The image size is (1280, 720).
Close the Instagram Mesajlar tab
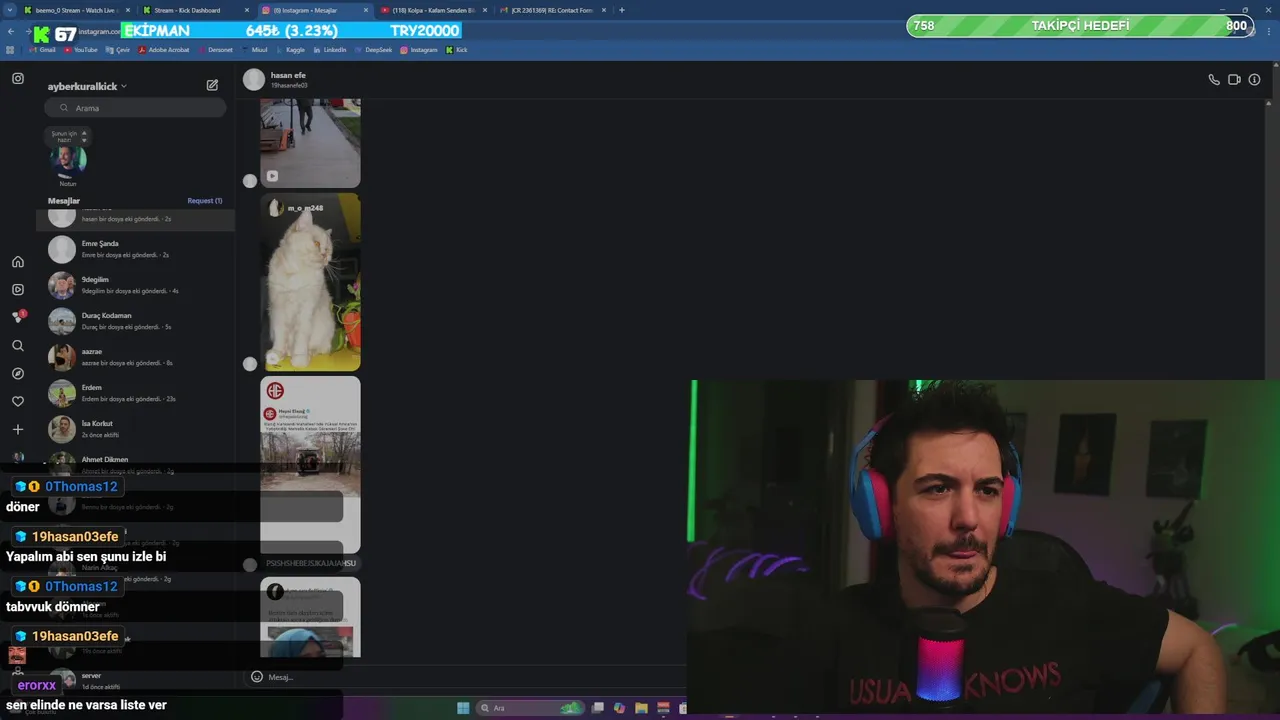[x=366, y=10]
